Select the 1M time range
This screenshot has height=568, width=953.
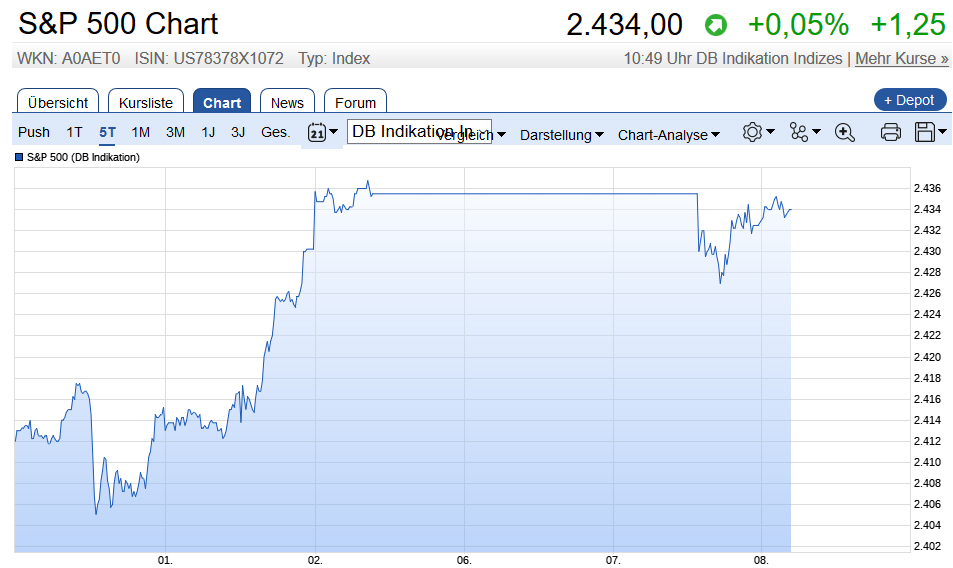coord(140,132)
